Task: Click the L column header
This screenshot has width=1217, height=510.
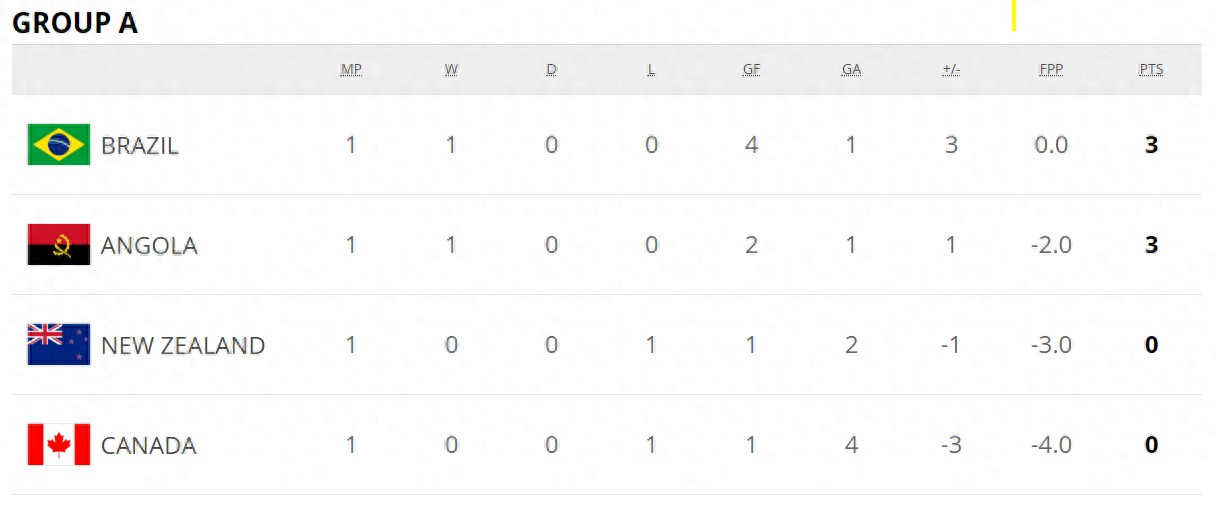Action: point(651,70)
